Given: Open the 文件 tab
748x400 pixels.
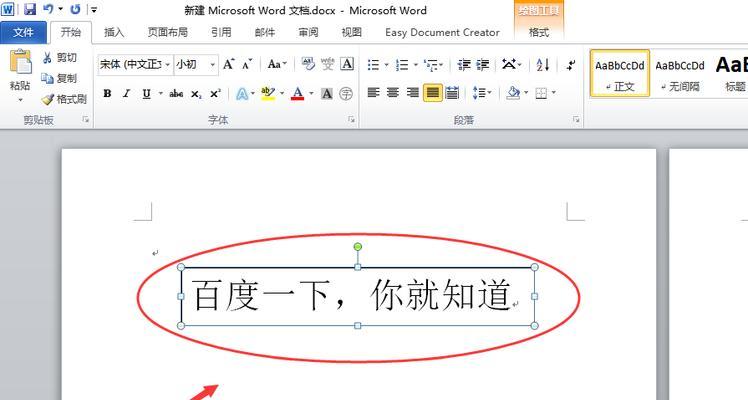Looking at the screenshot, I should pos(23,32).
